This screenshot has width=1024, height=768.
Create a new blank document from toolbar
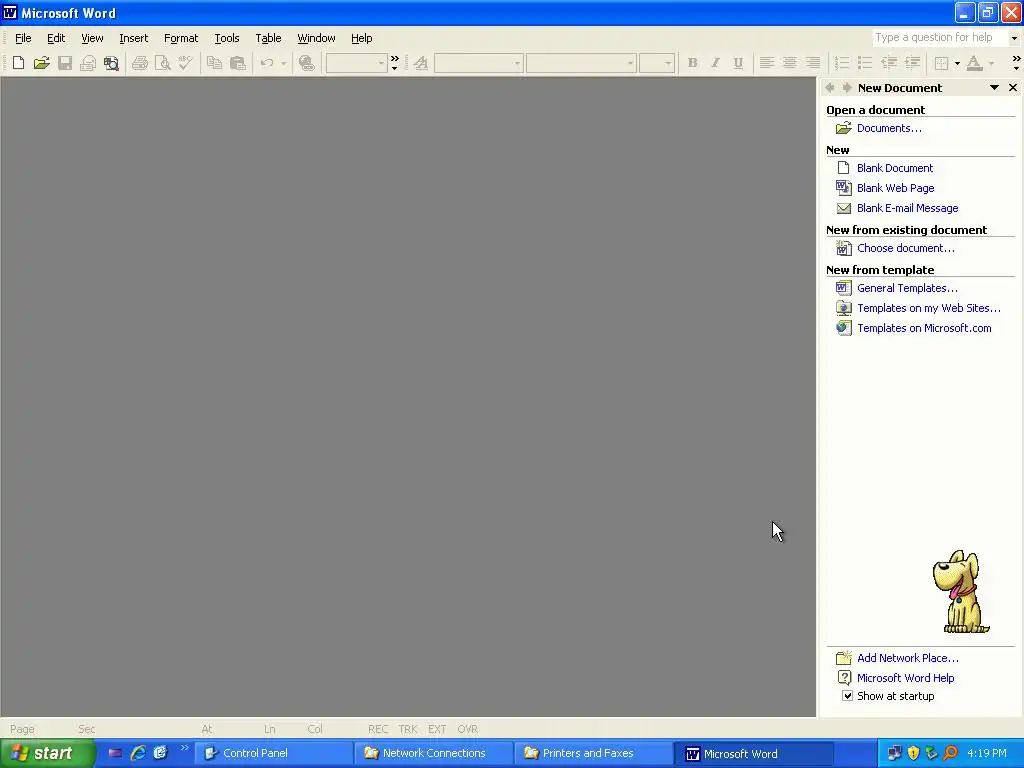(18, 63)
